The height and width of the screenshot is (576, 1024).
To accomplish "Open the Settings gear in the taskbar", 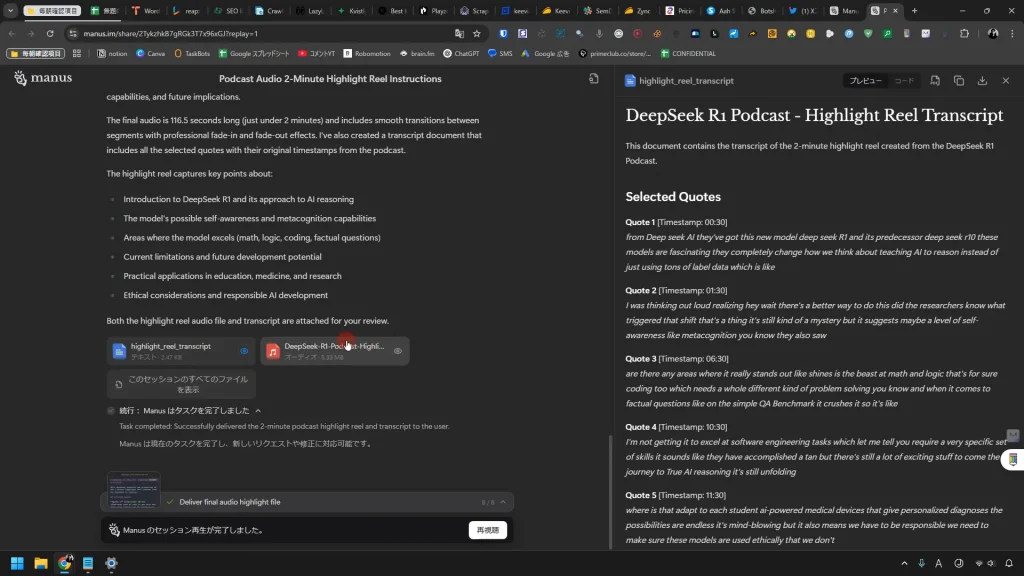I will 111,563.
